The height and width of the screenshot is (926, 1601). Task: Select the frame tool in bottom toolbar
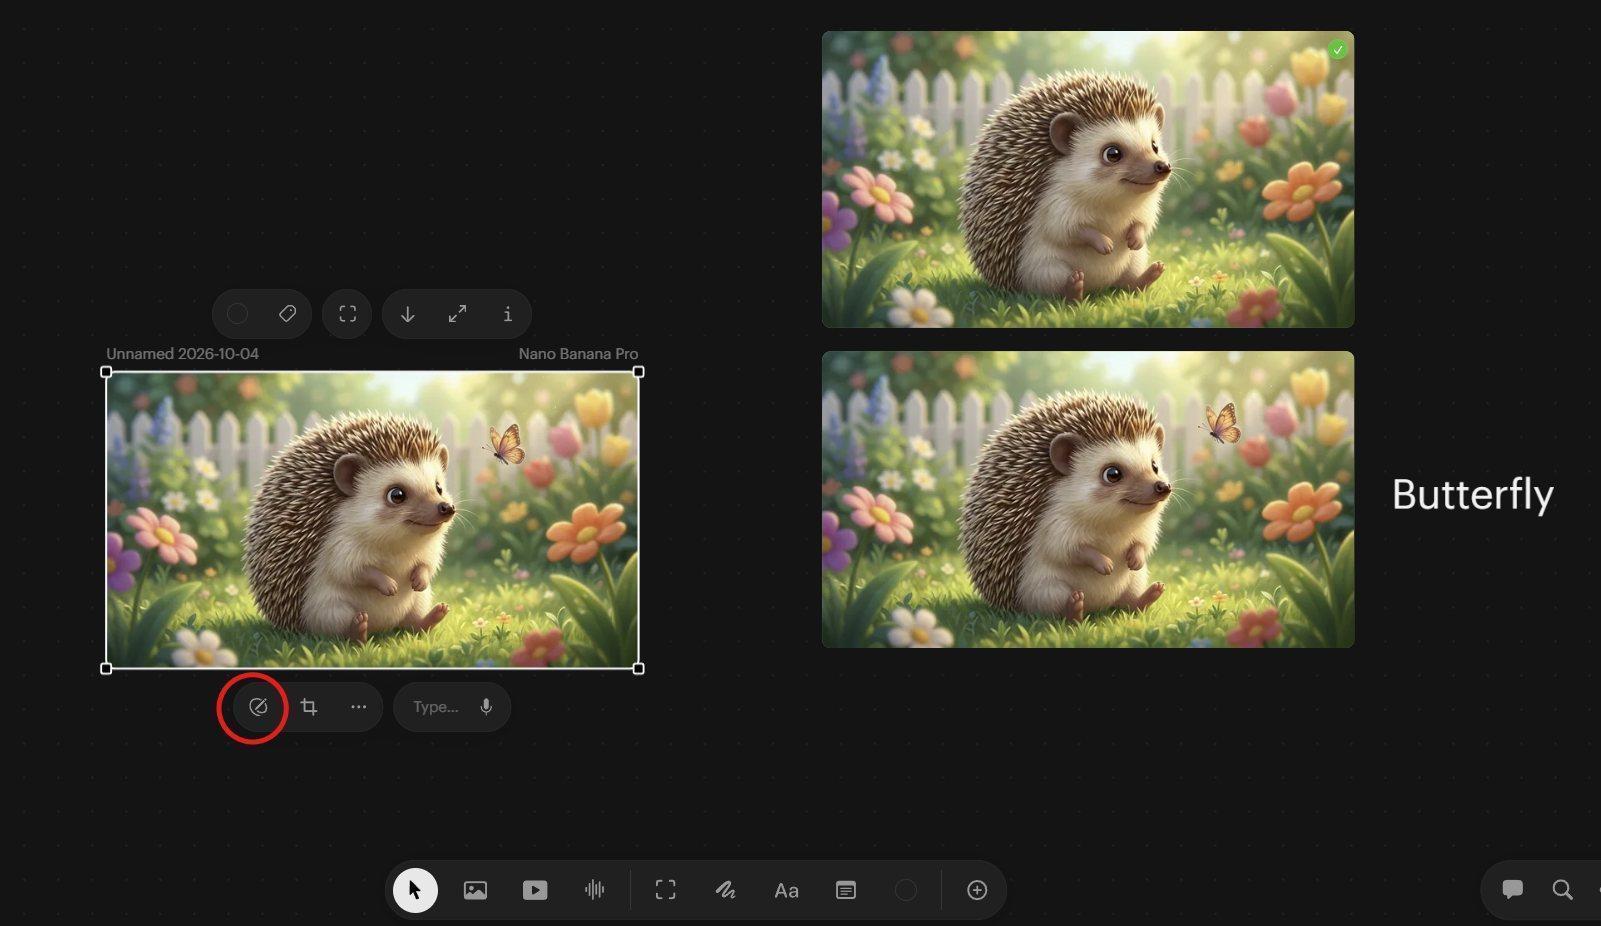click(x=666, y=890)
